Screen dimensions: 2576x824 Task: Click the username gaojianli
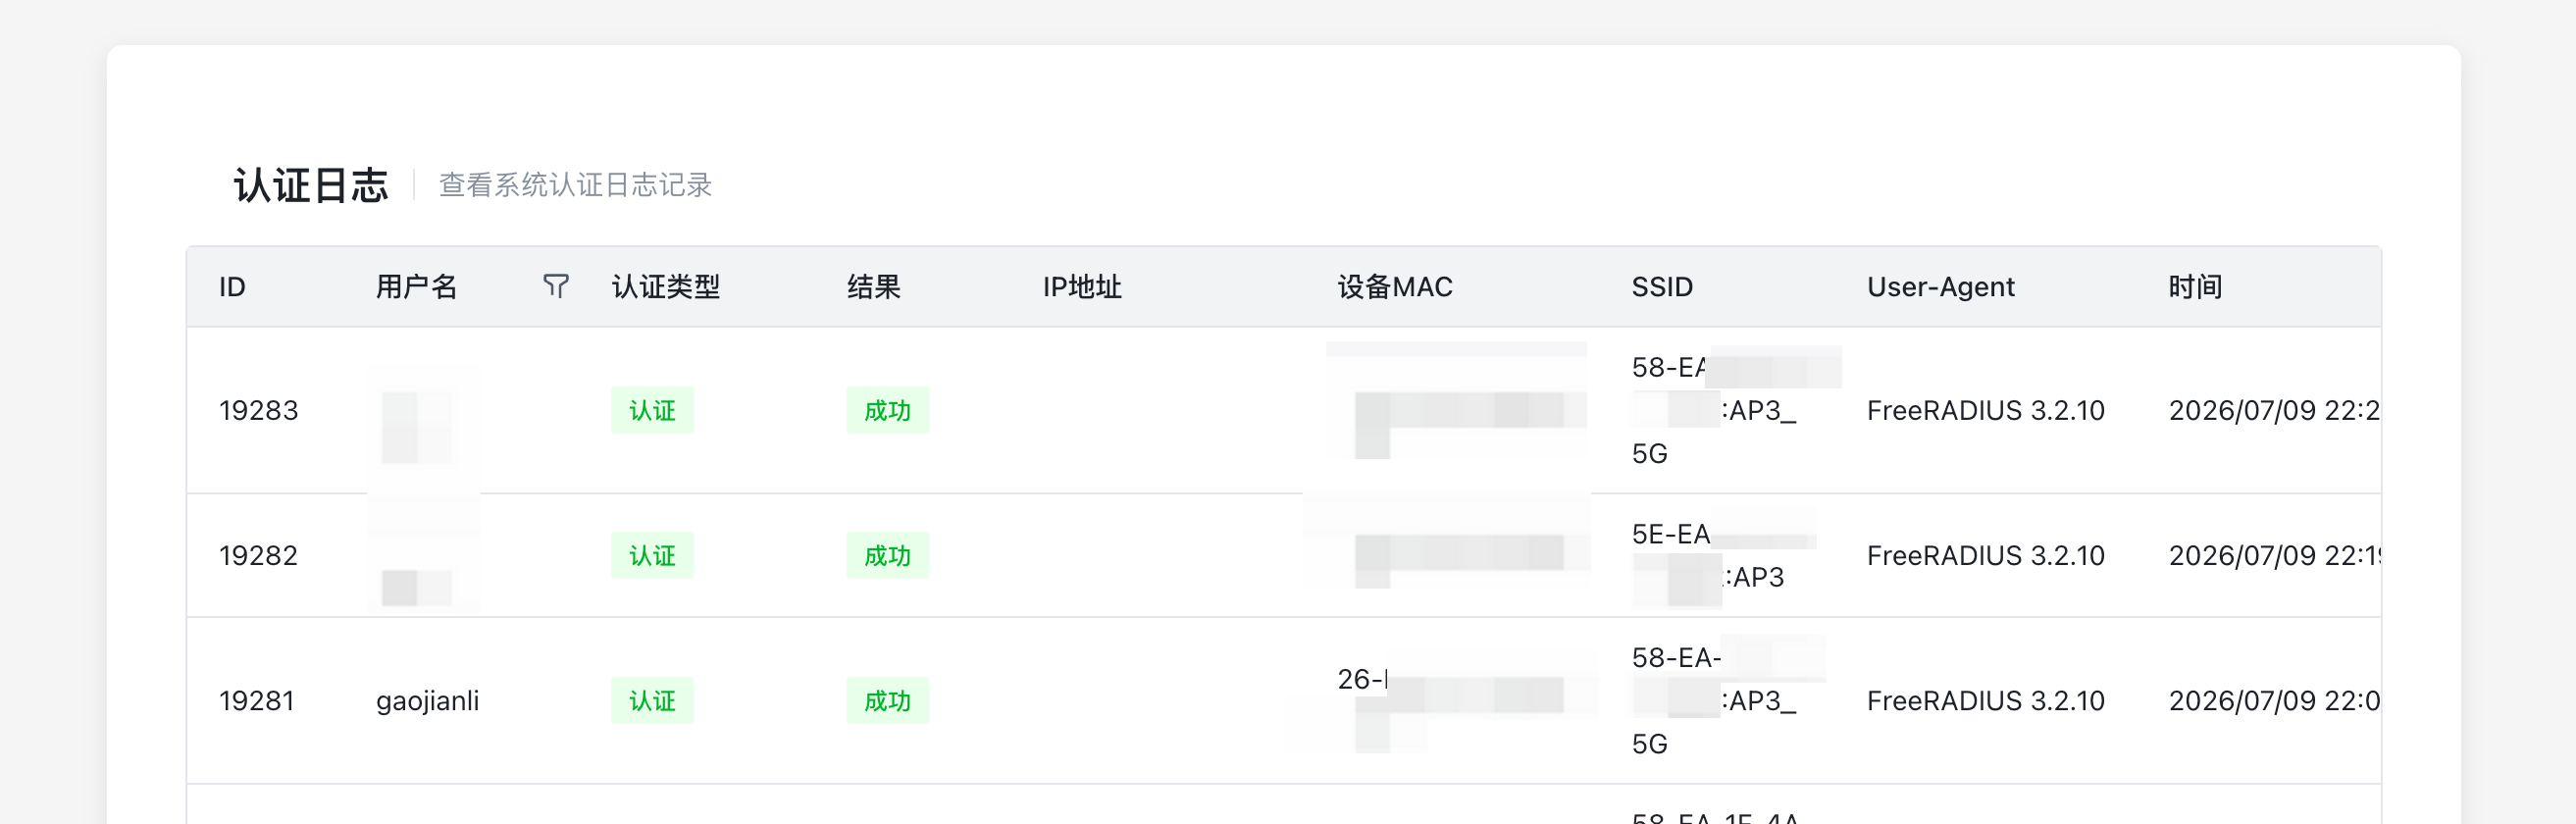[x=427, y=701]
